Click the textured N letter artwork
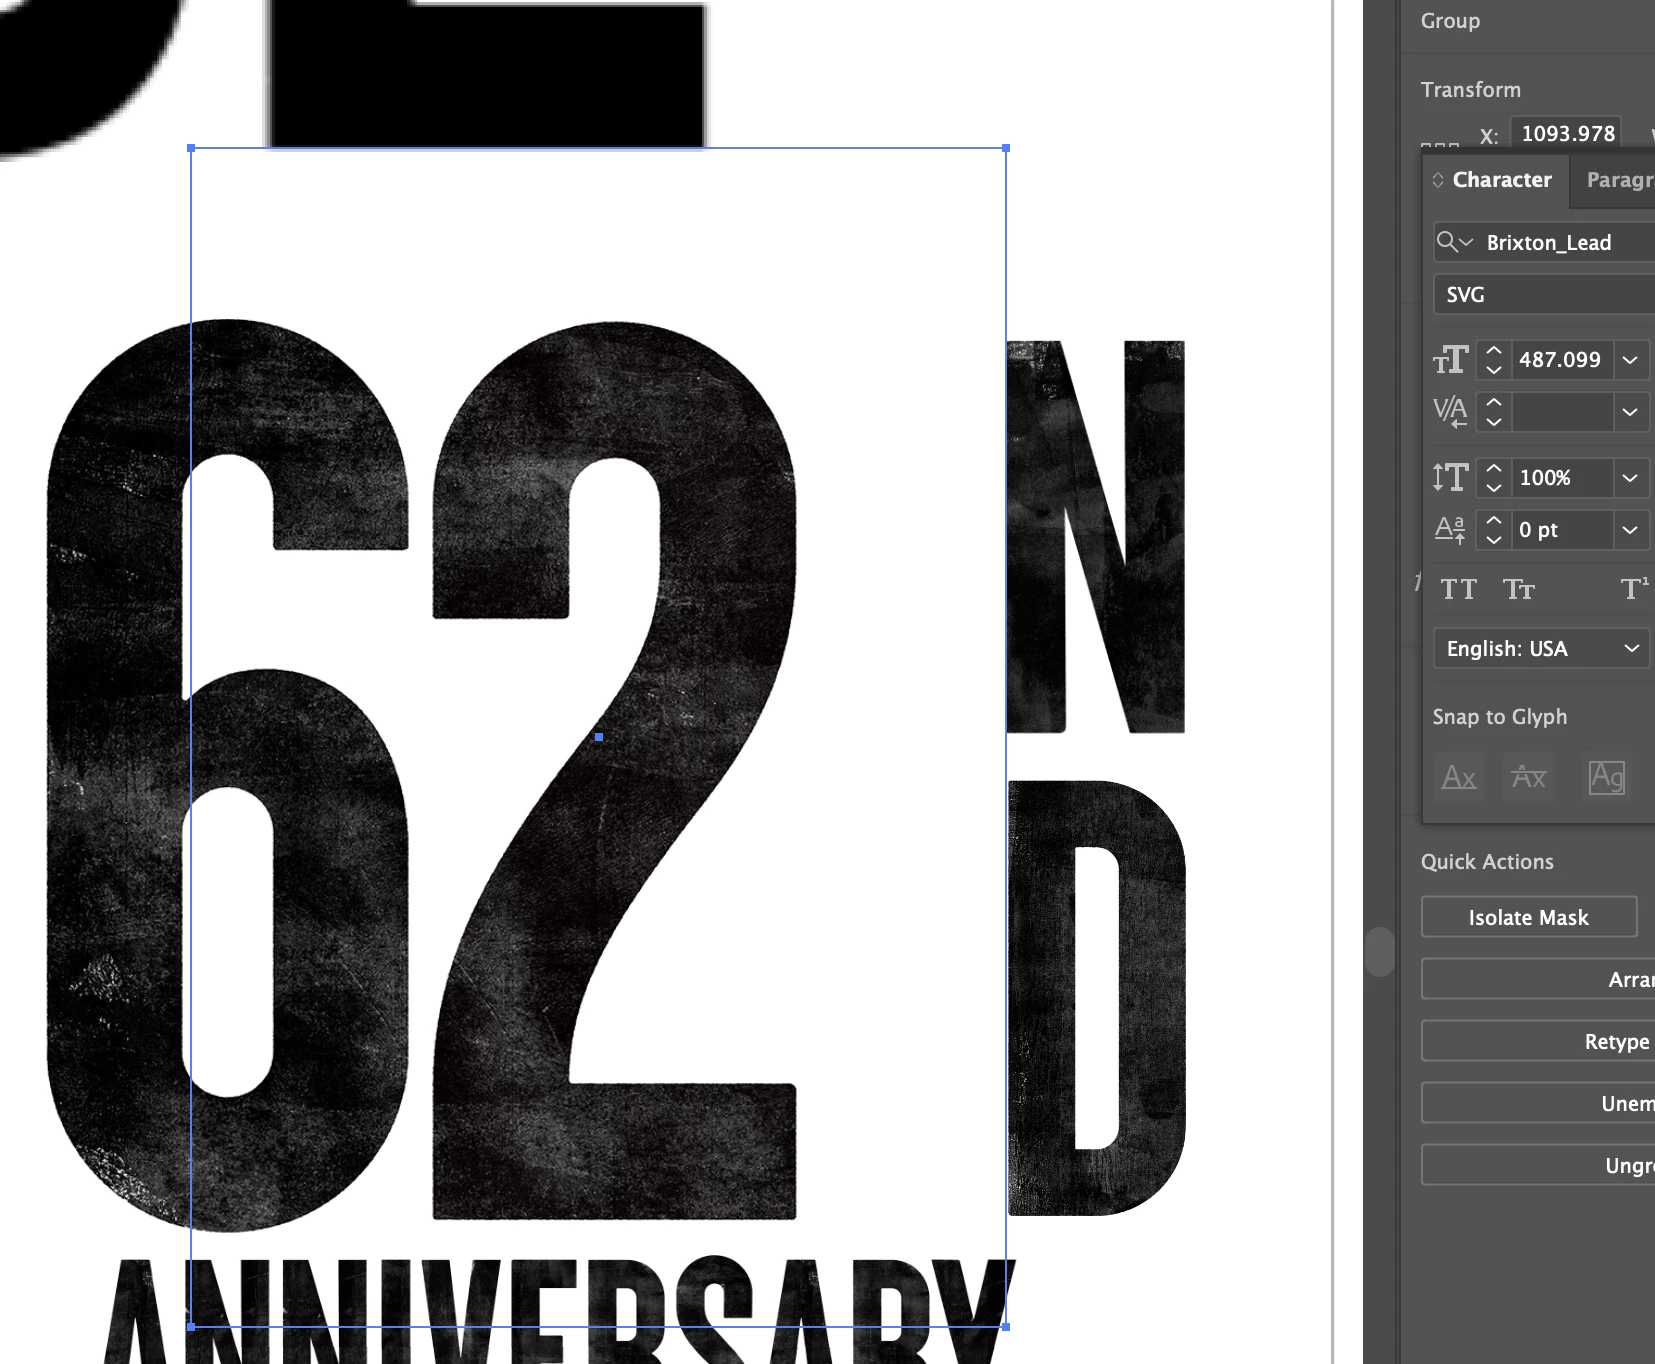 tap(1095, 537)
